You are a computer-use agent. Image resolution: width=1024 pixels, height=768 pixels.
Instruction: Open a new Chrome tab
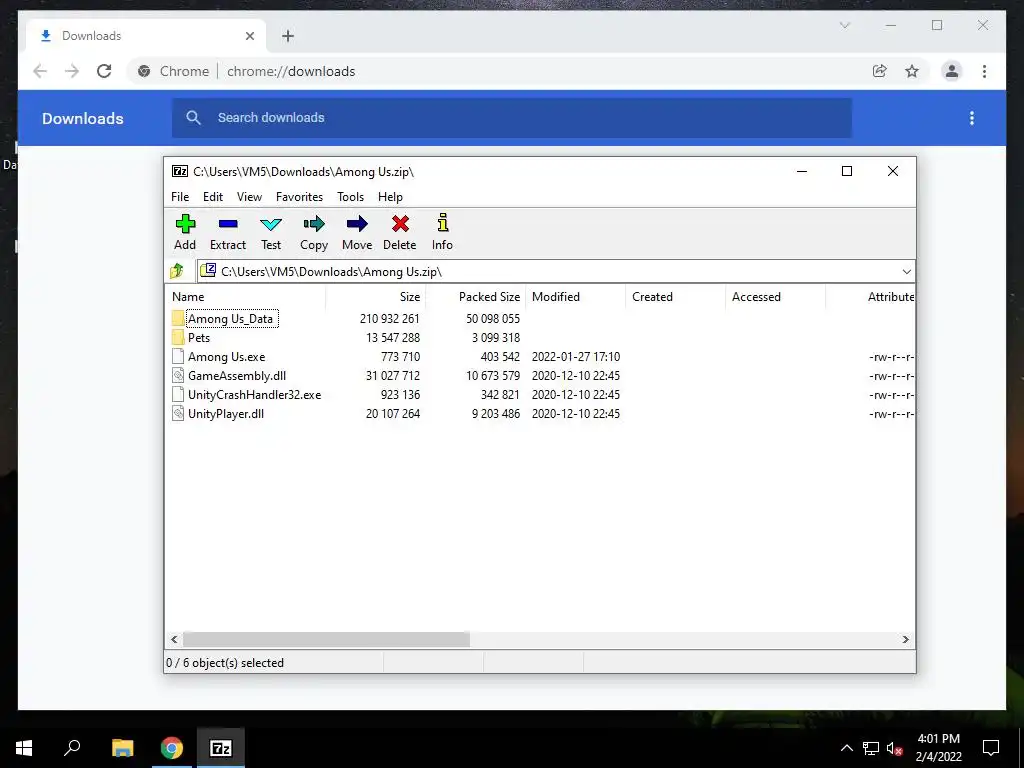[287, 36]
